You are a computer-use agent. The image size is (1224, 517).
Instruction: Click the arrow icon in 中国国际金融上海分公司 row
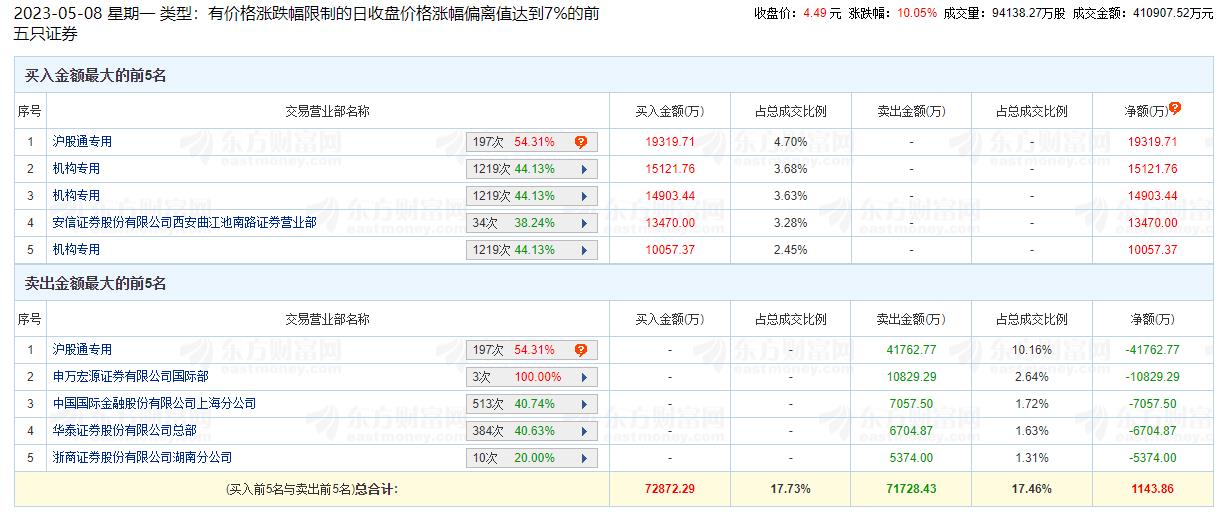582,404
